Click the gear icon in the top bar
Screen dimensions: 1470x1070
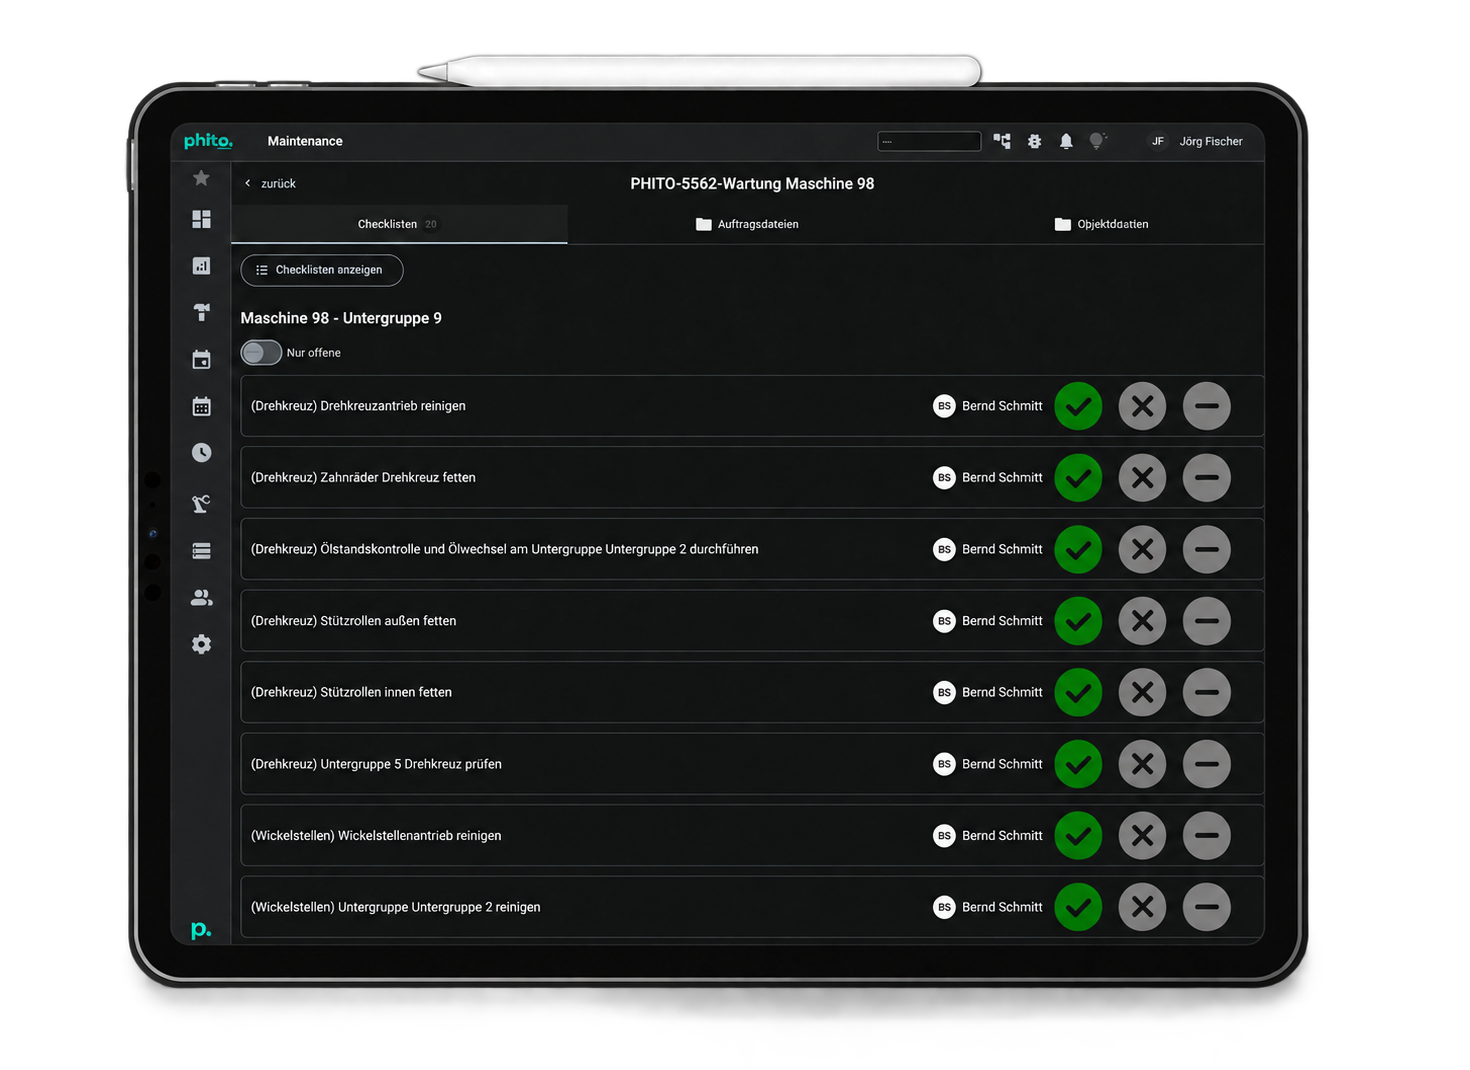1034,141
